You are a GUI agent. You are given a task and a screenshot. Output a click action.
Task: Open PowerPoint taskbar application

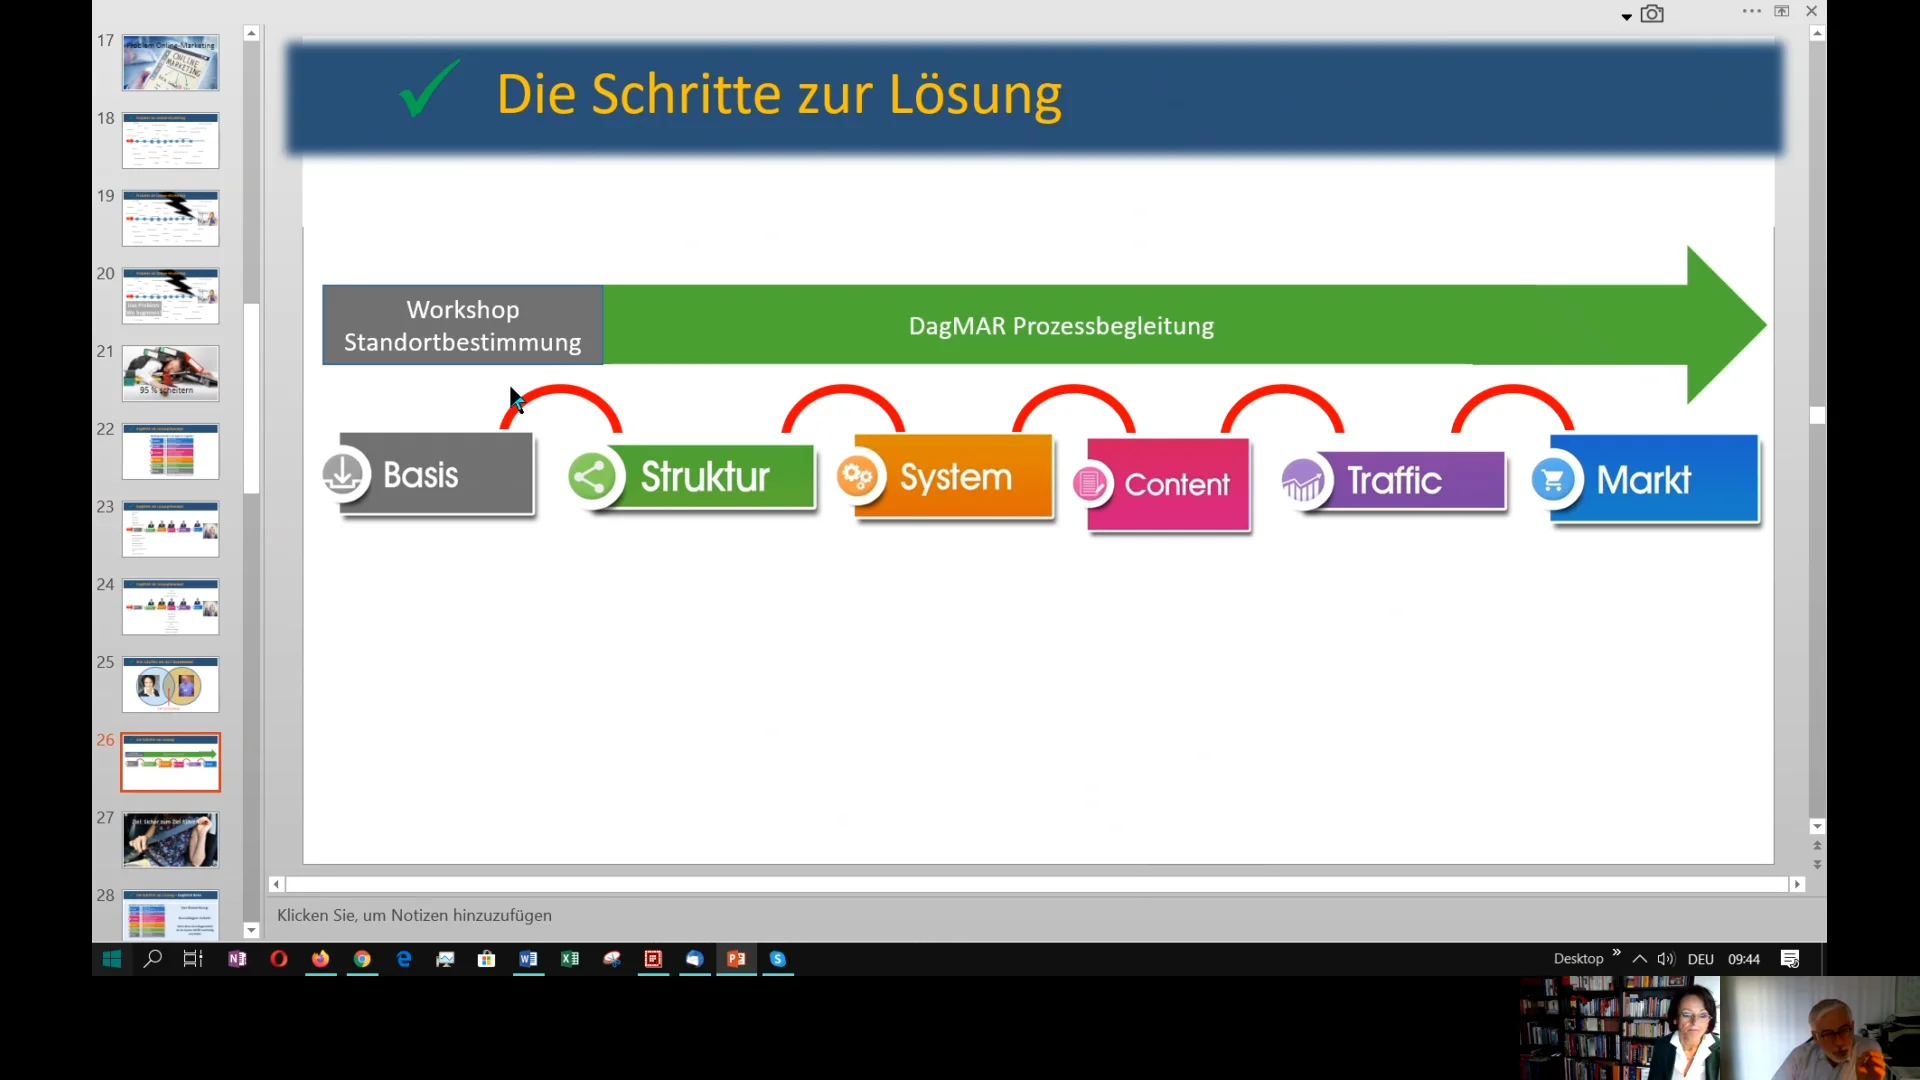[x=736, y=959]
